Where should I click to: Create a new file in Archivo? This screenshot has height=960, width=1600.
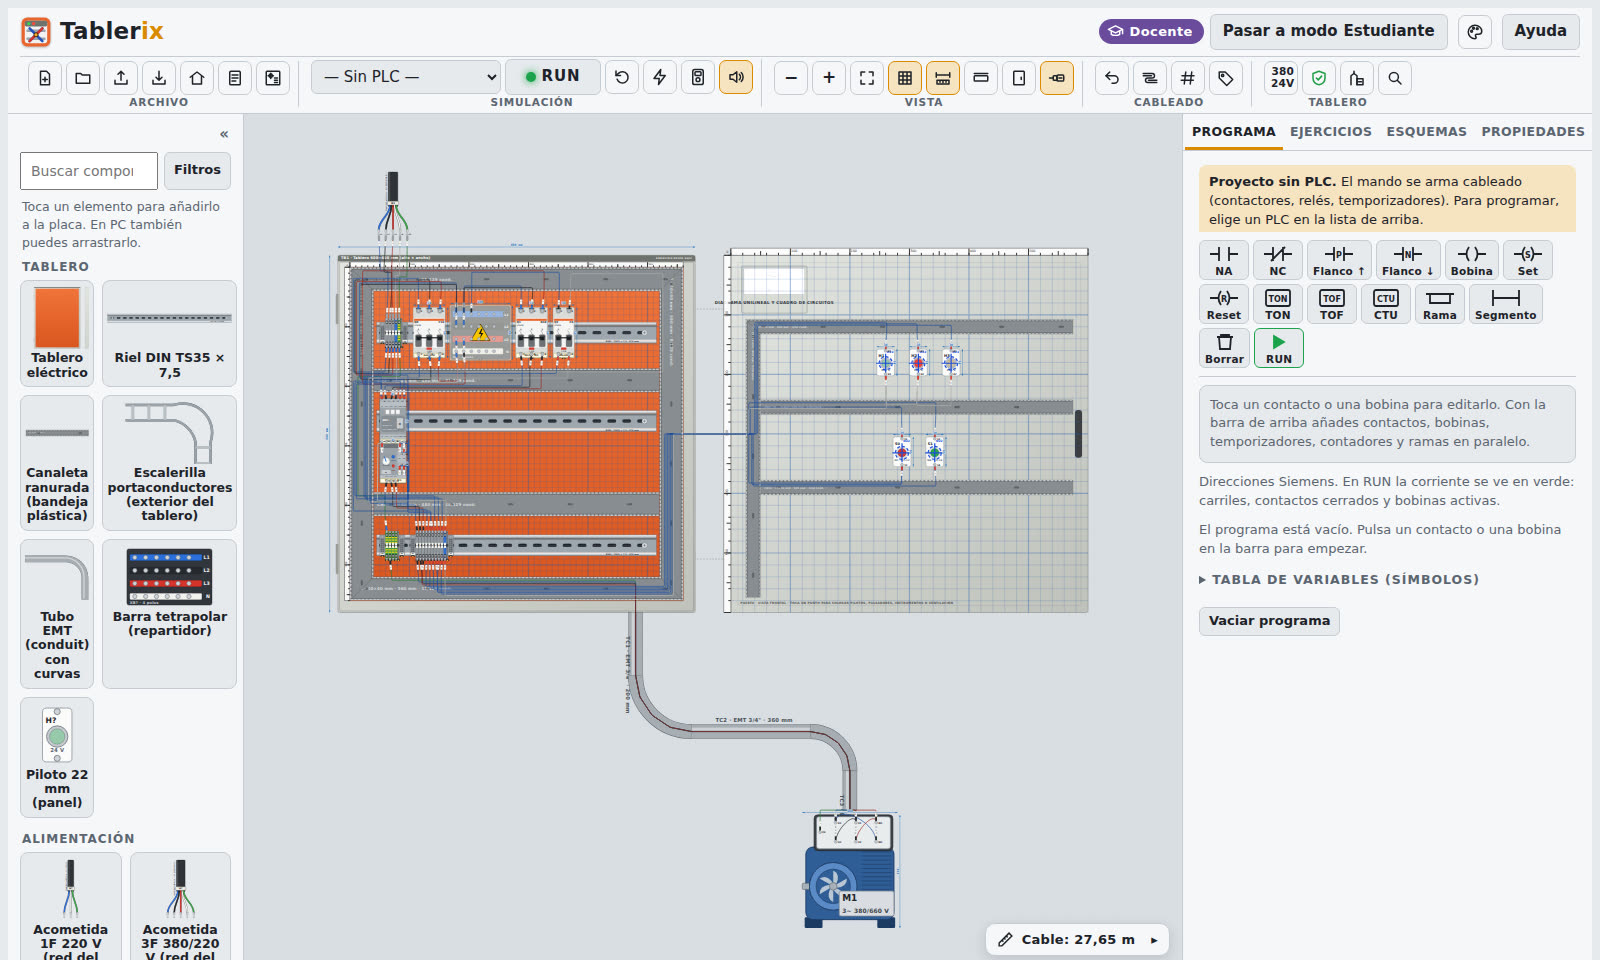point(45,78)
